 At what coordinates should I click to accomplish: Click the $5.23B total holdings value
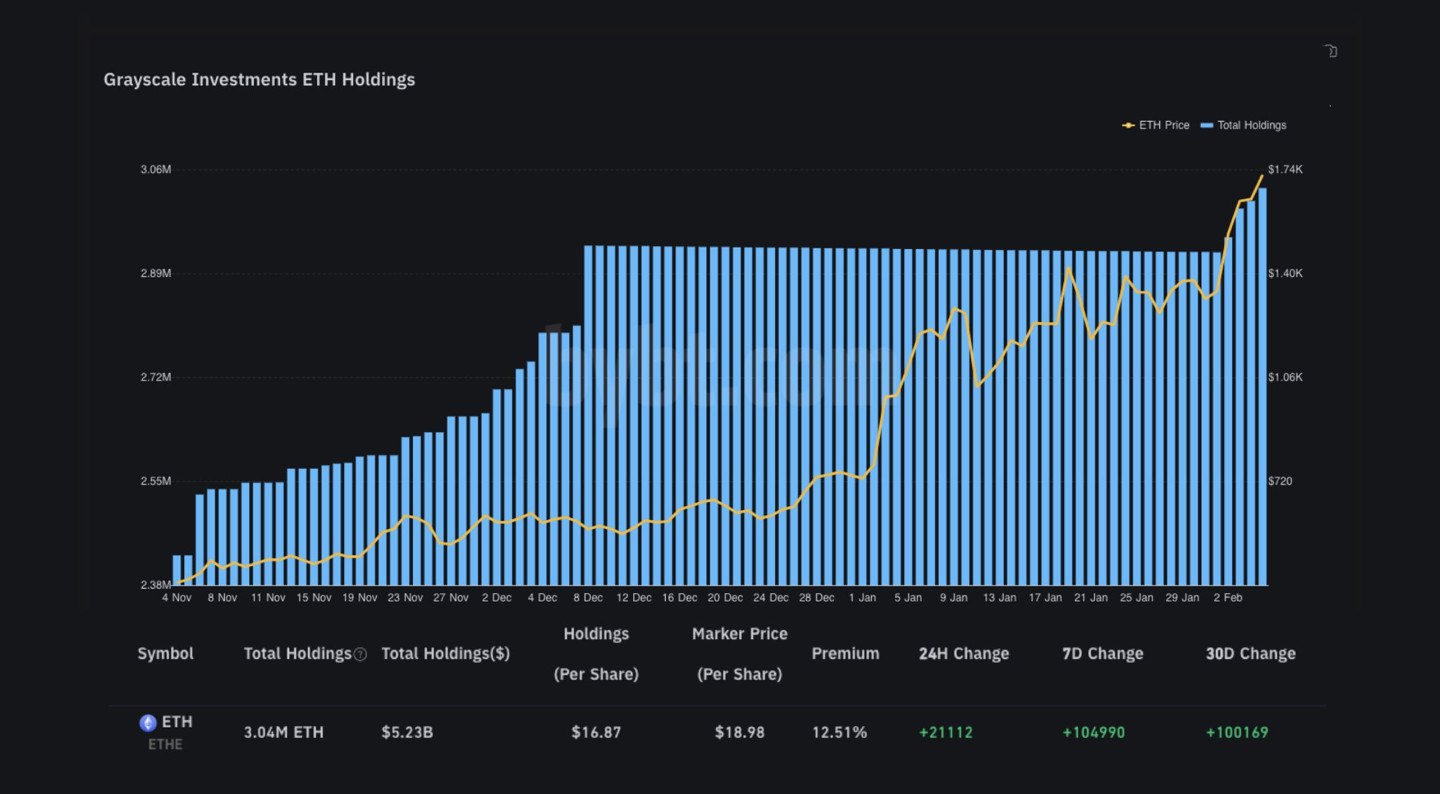pos(407,732)
